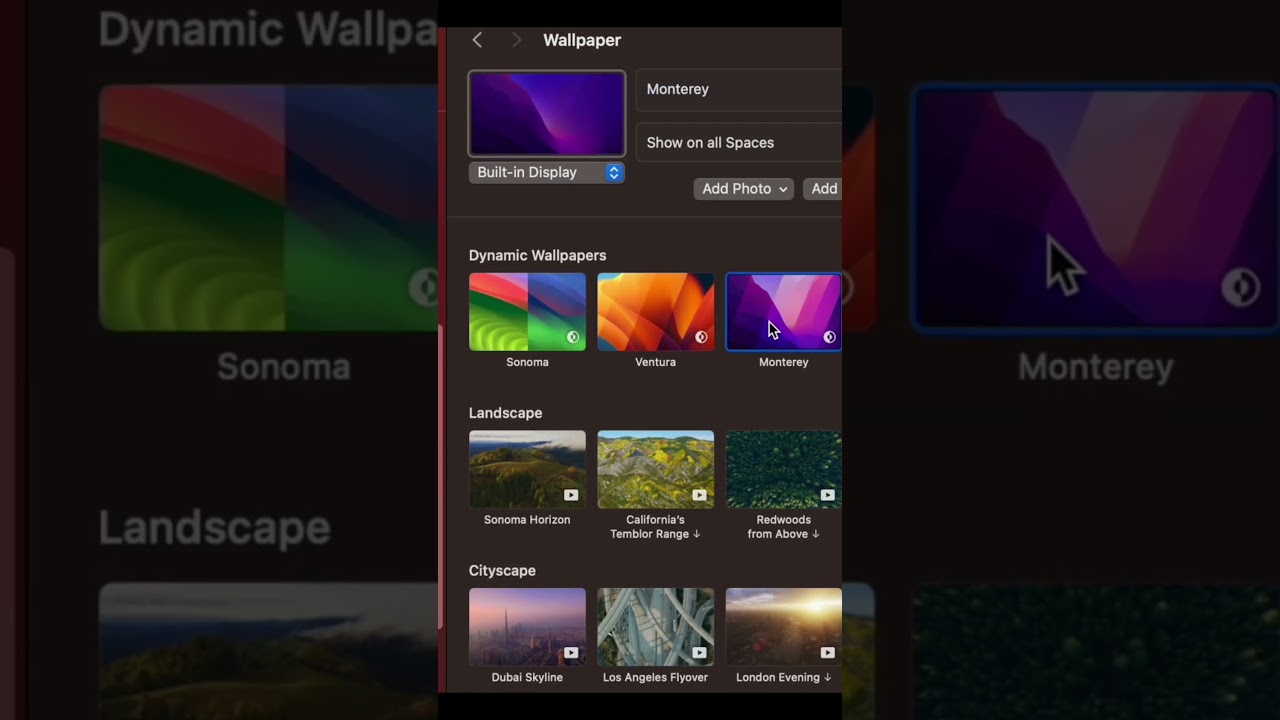Click the Landscape section heading
This screenshot has height=720, width=1280.
tap(505, 413)
